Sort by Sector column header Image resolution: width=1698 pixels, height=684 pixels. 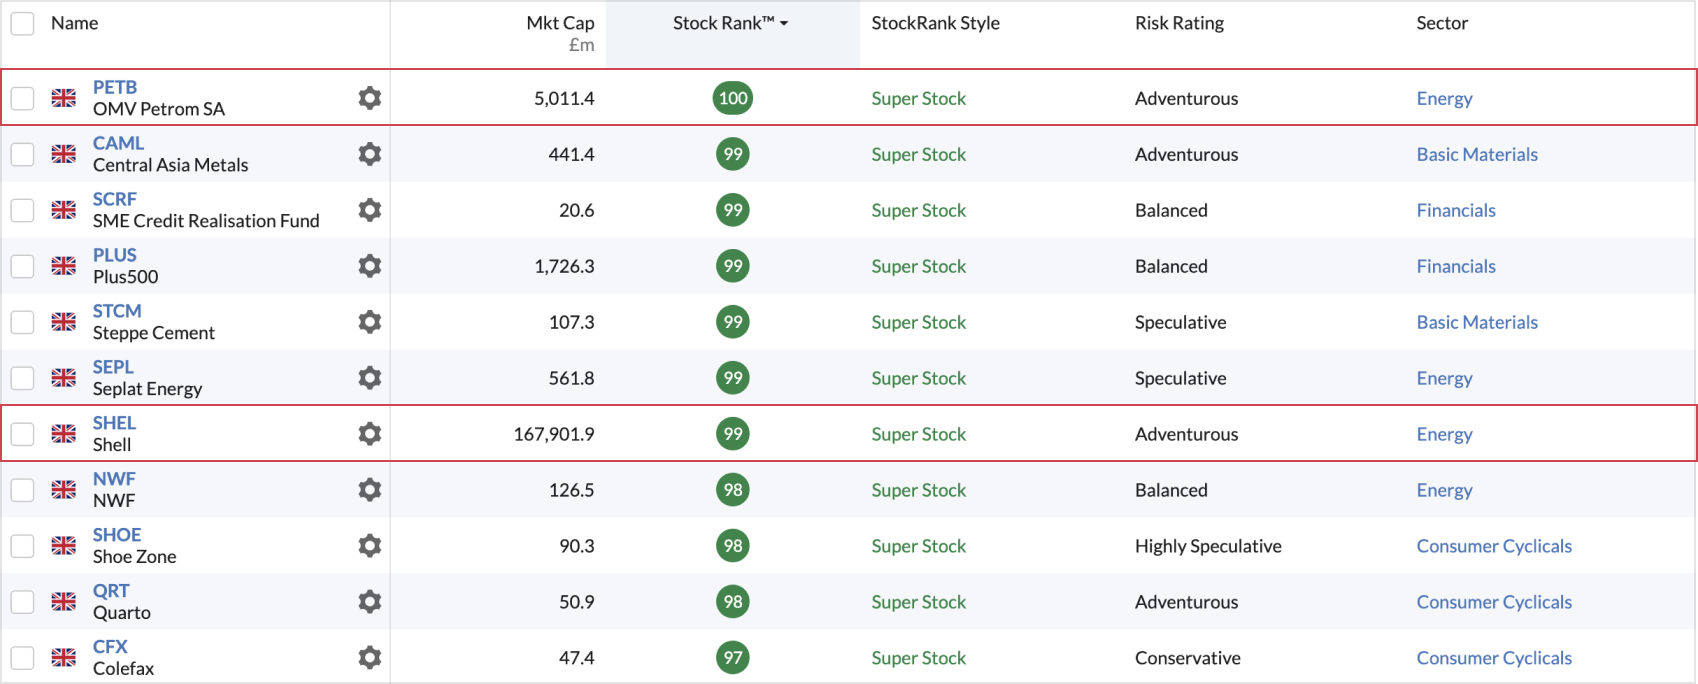pos(1442,23)
